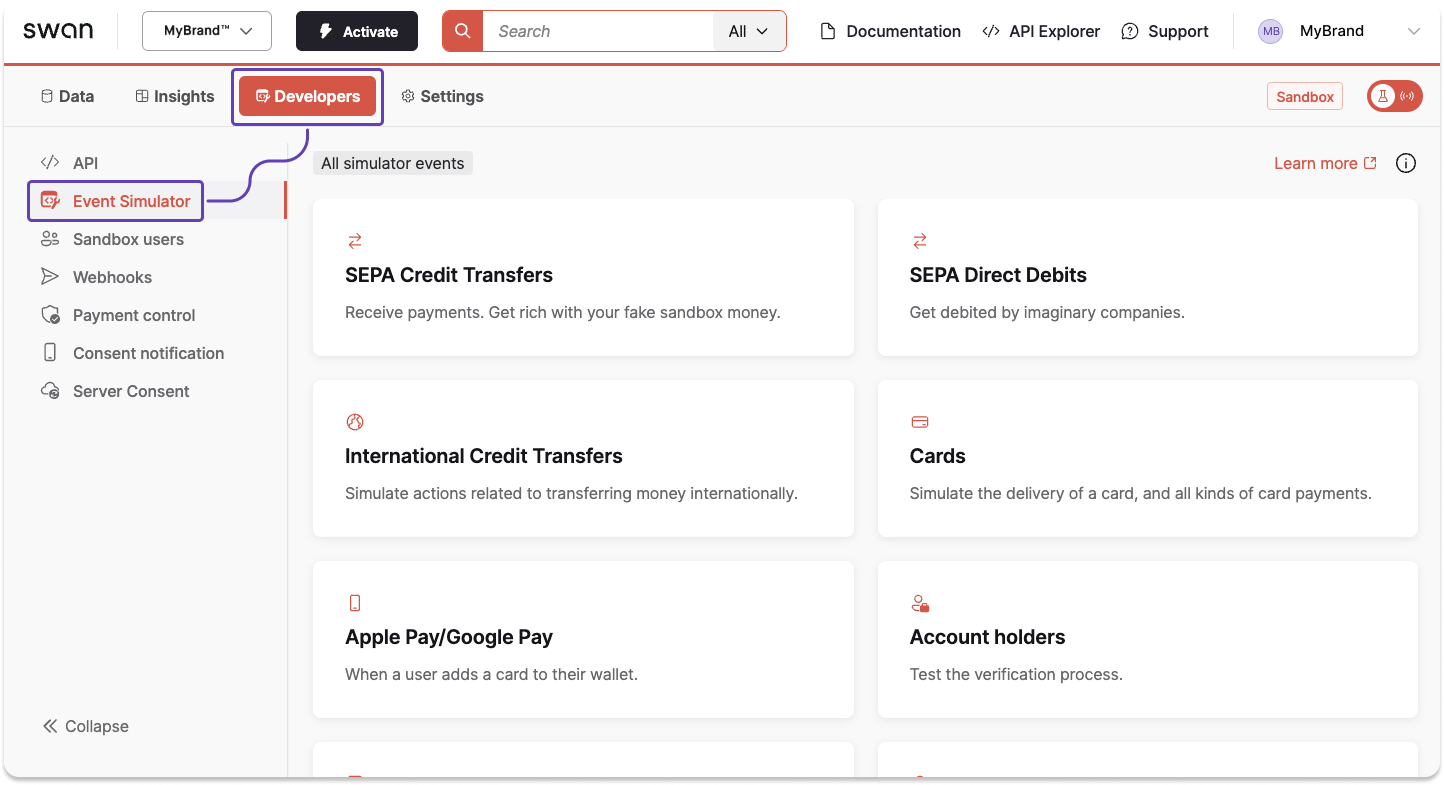
Task: Switch to the Insights tab
Action: coord(174,96)
